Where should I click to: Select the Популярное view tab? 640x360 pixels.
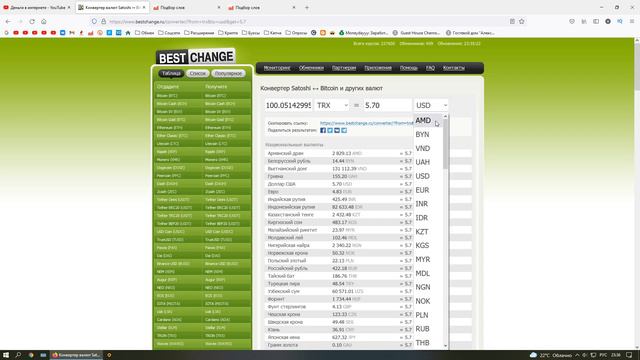tap(228, 73)
